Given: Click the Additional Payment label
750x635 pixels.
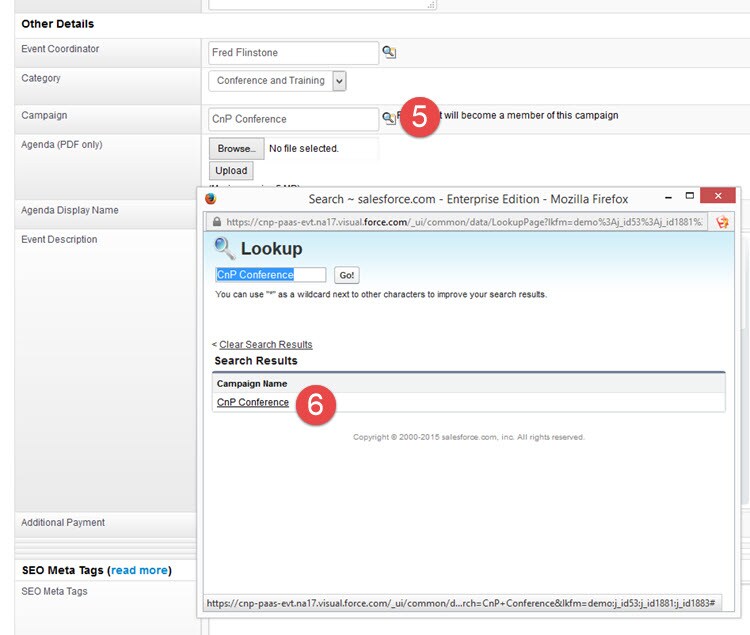Looking at the screenshot, I should 63,522.
